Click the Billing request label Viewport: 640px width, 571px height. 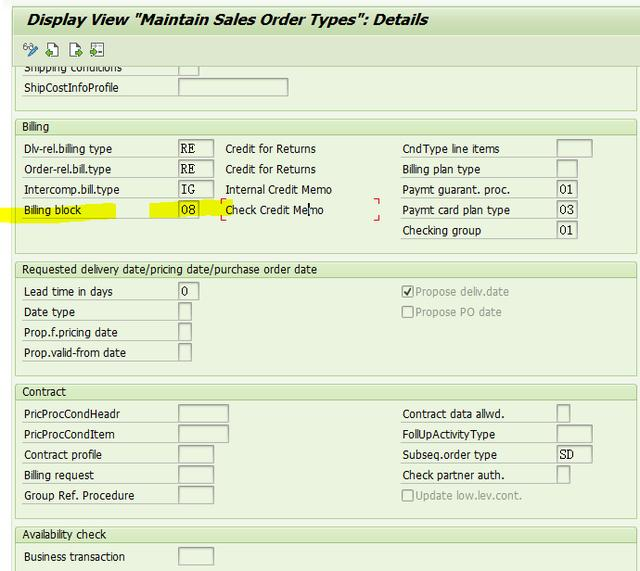(59, 475)
